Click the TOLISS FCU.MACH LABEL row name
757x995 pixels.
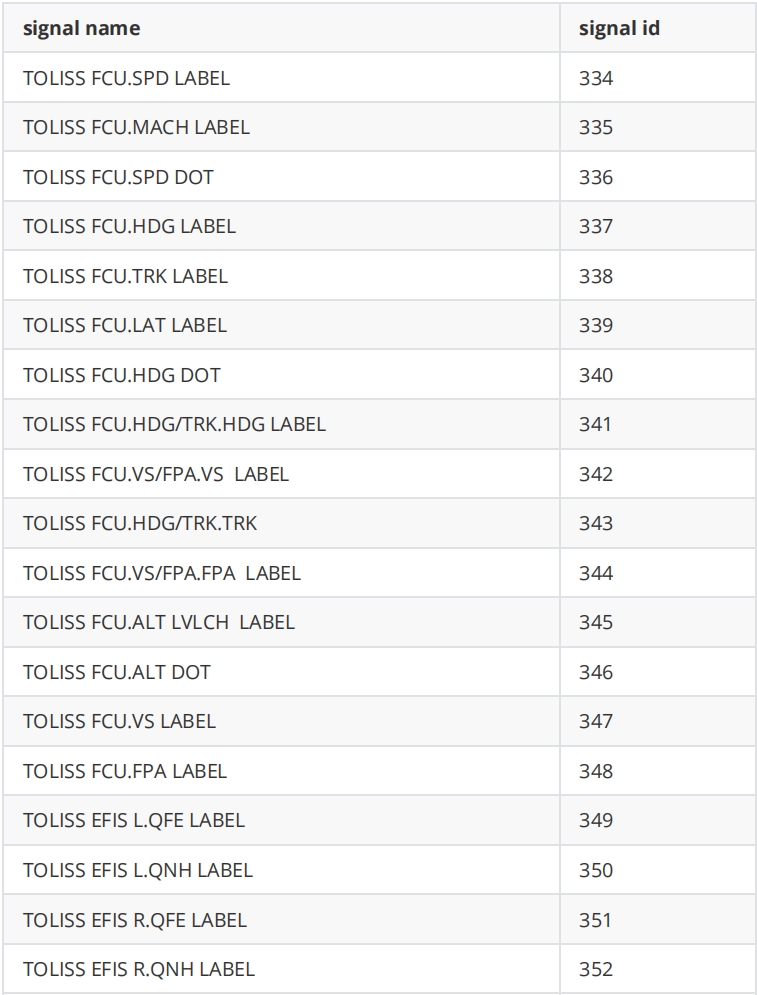136,127
